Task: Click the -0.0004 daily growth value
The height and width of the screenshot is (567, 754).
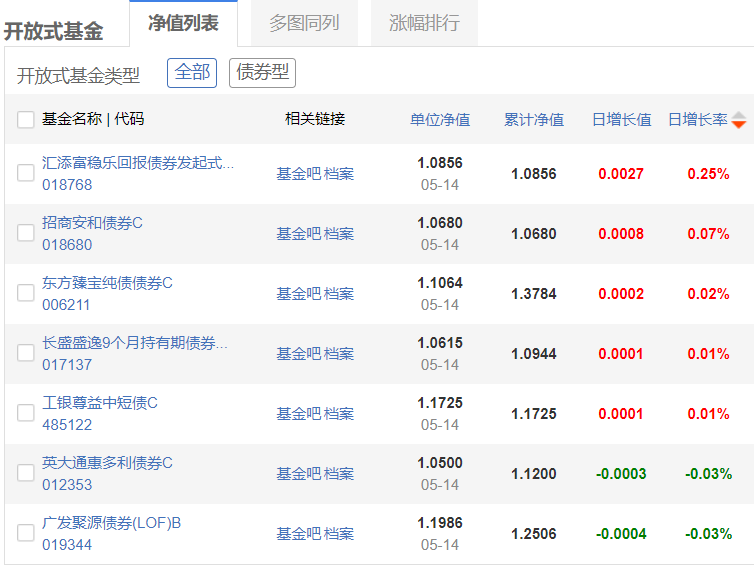Action: 621,534
